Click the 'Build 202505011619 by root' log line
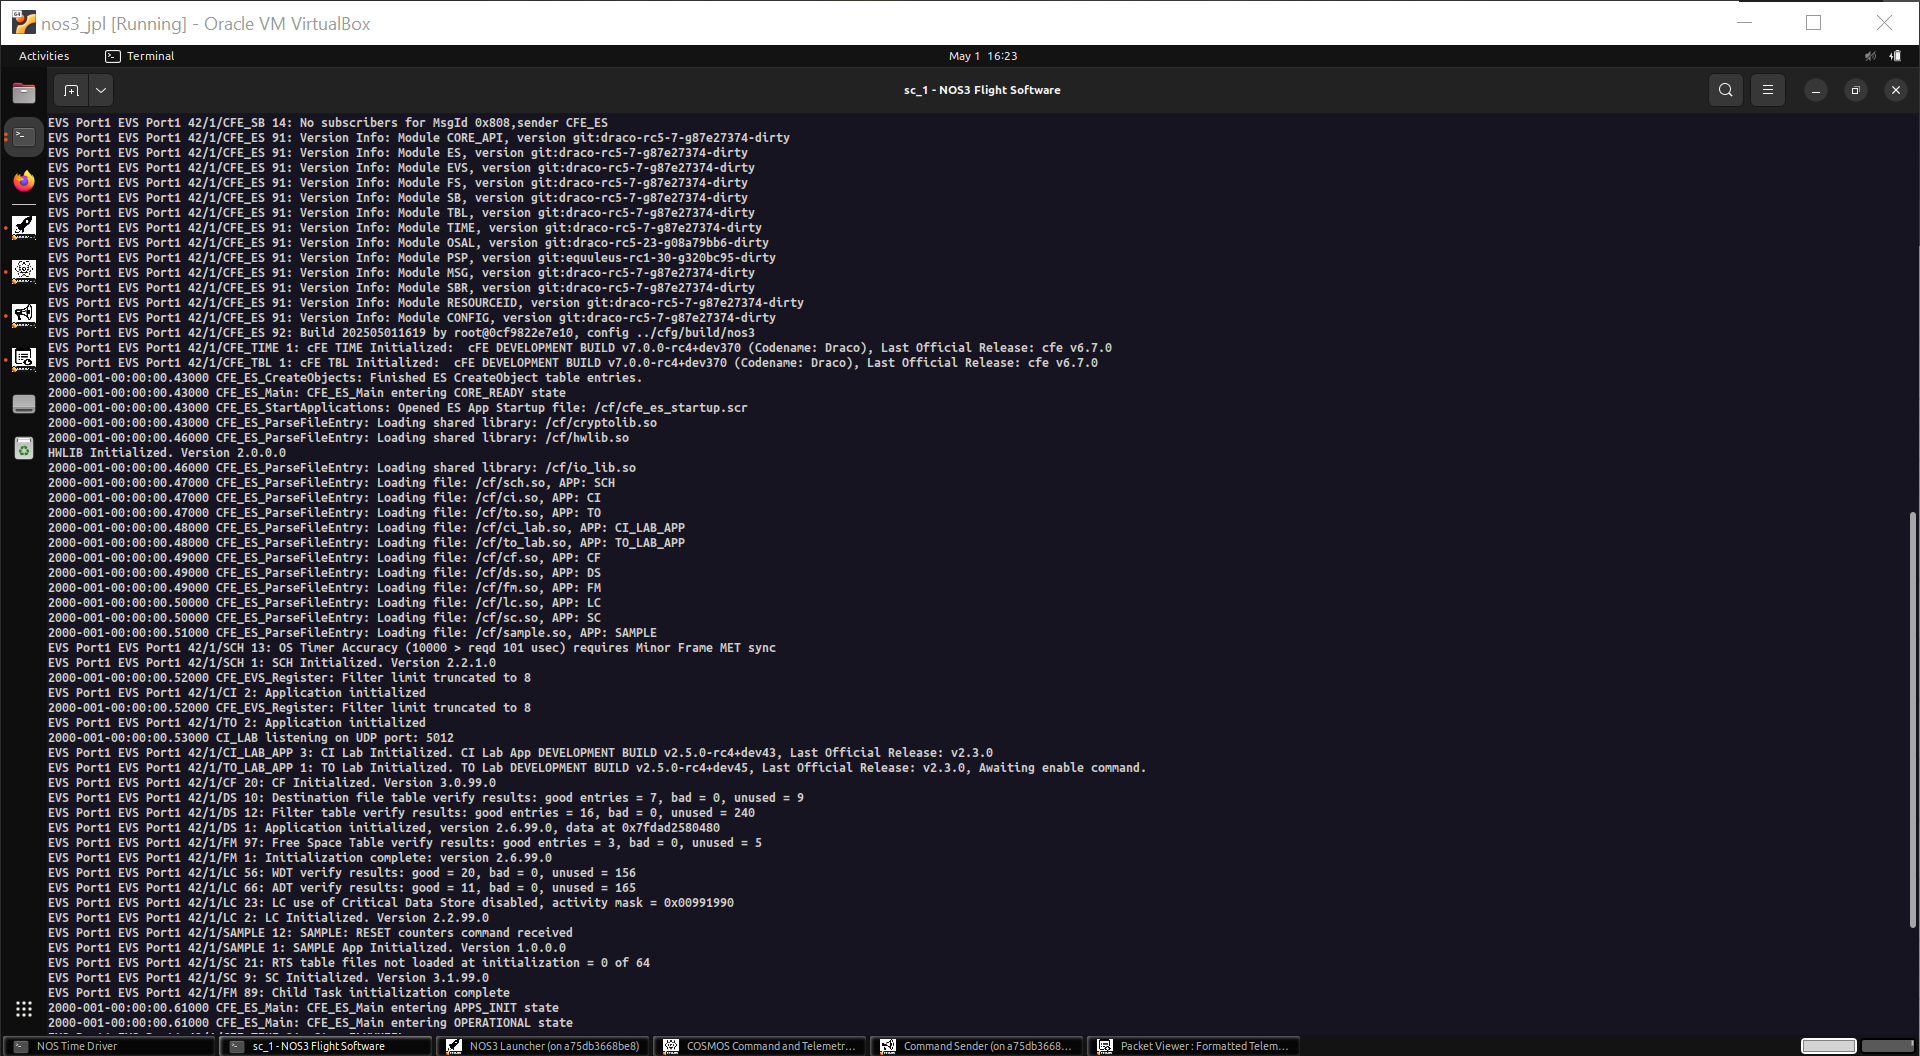 pyautogui.click(x=402, y=333)
